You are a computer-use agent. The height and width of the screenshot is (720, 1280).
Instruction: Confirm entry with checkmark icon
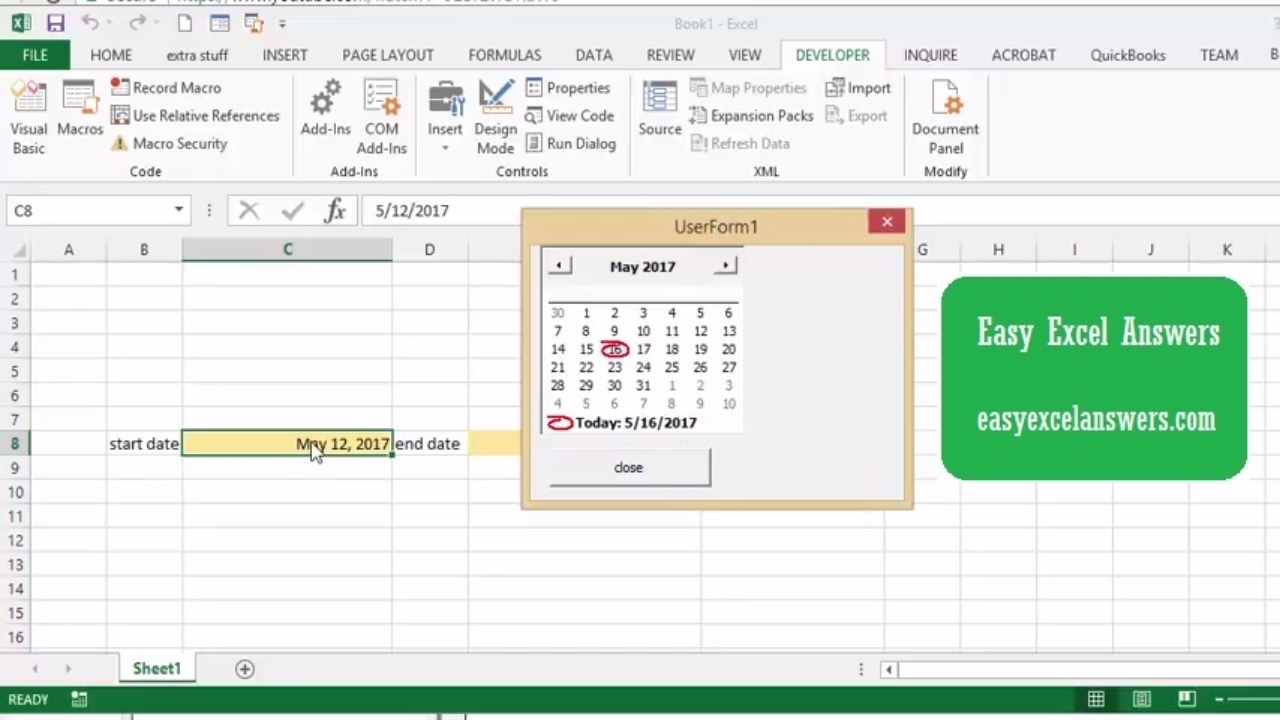pyautogui.click(x=292, y=210)
